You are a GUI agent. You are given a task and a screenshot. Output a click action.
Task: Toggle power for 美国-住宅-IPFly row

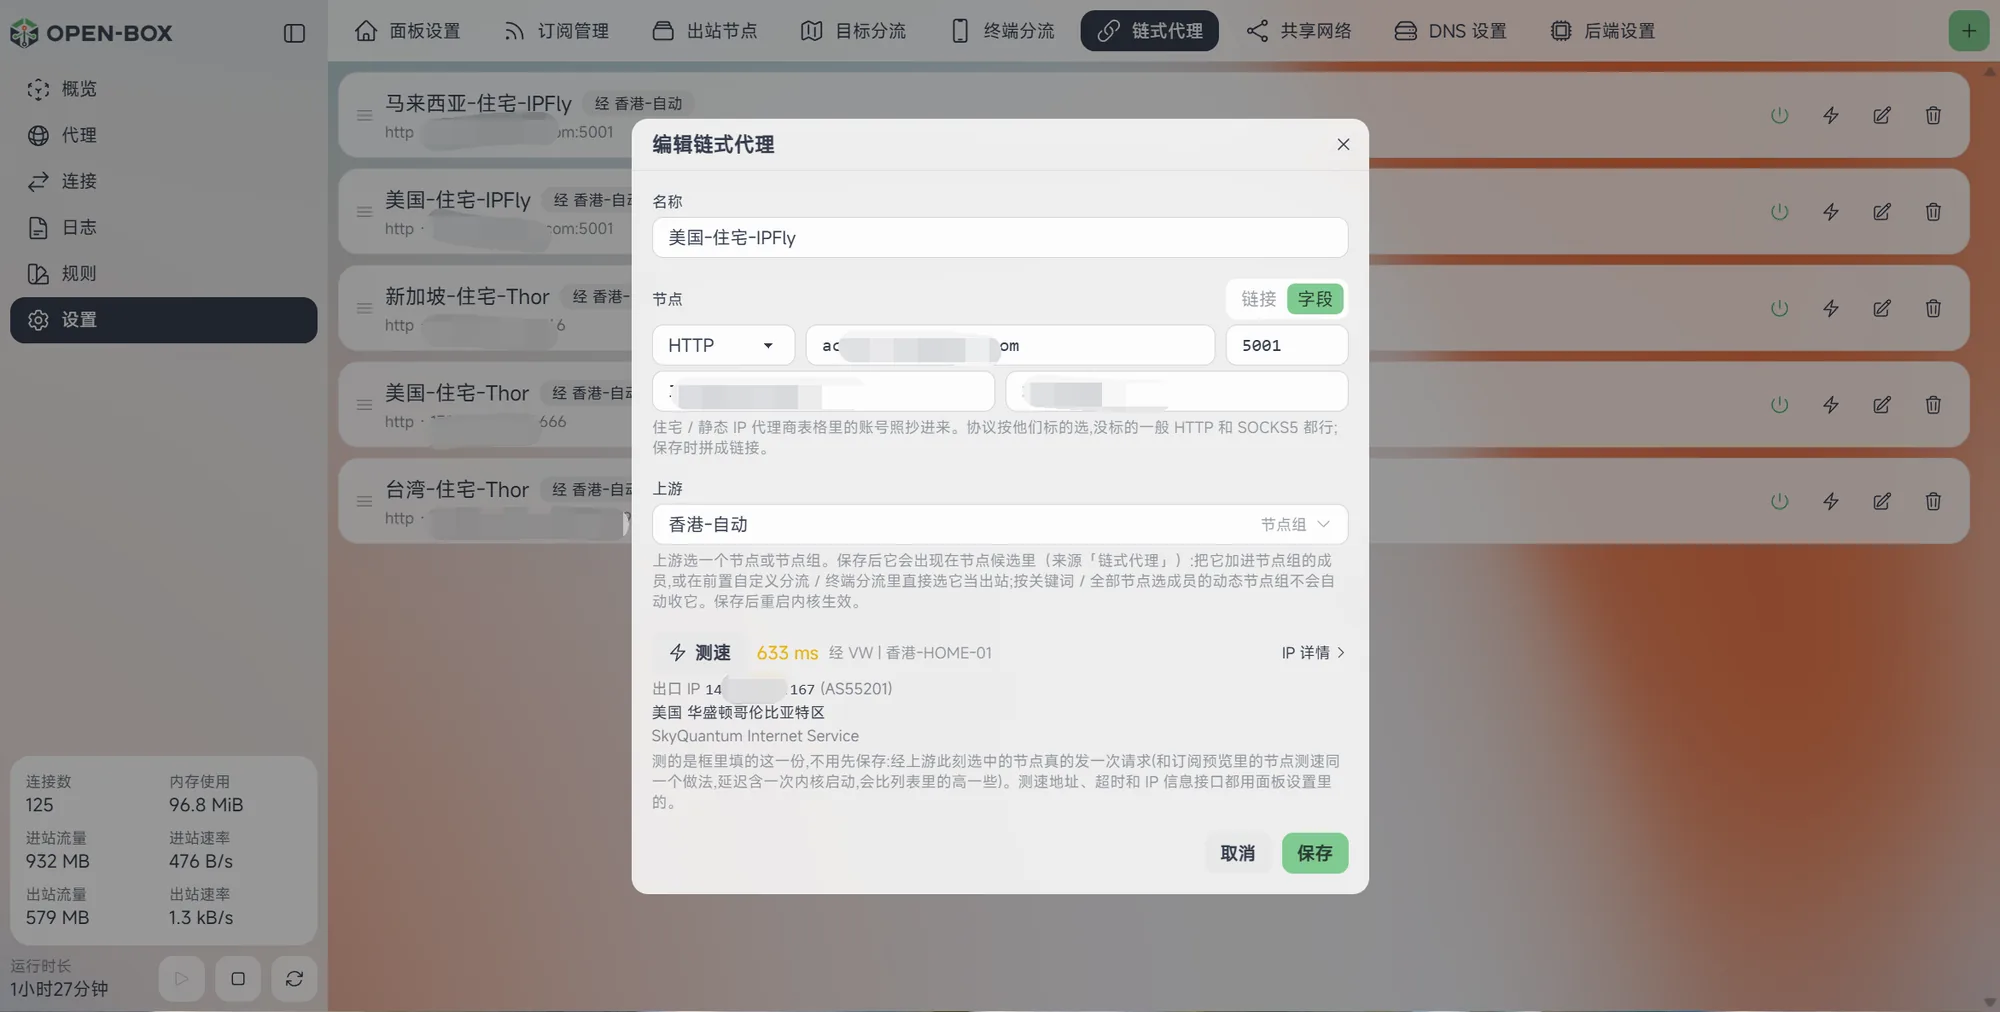tap(1779, 212)
